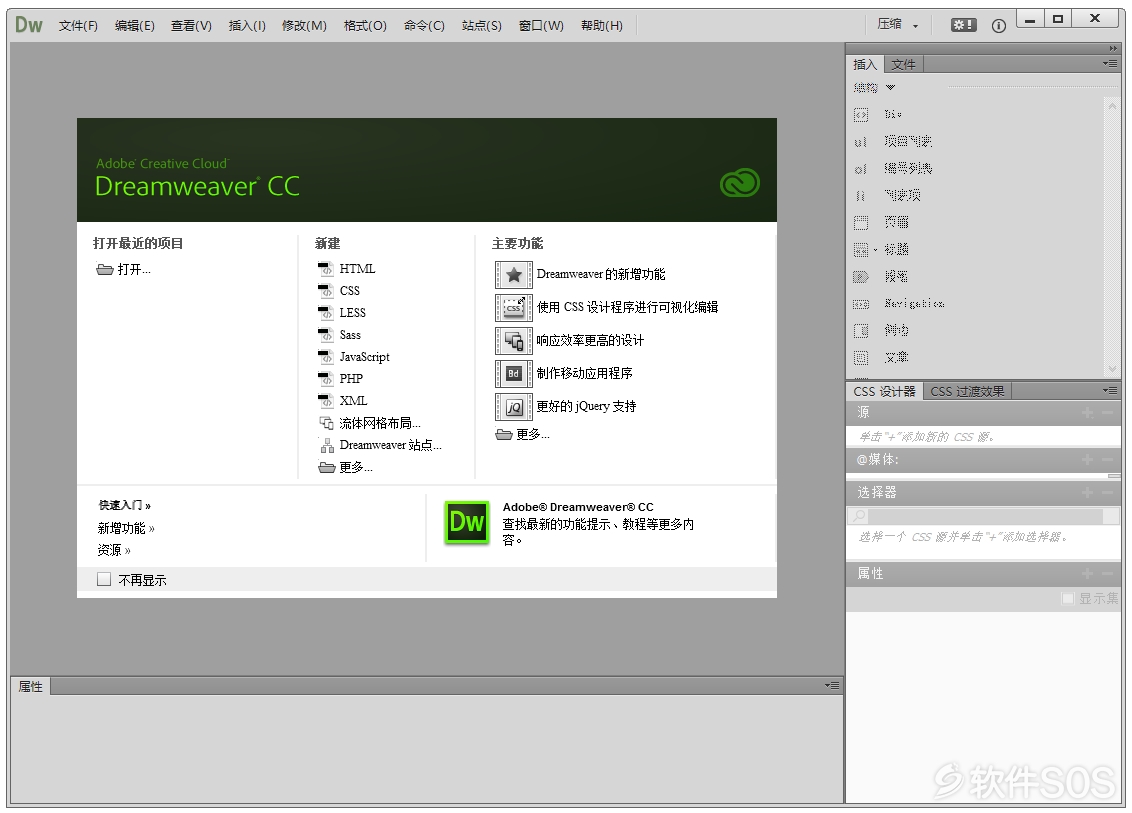This screenshot has width=1132, height=813.
Task: Expand the Insert panel category dropdown
Action: (x=890, y=87)
